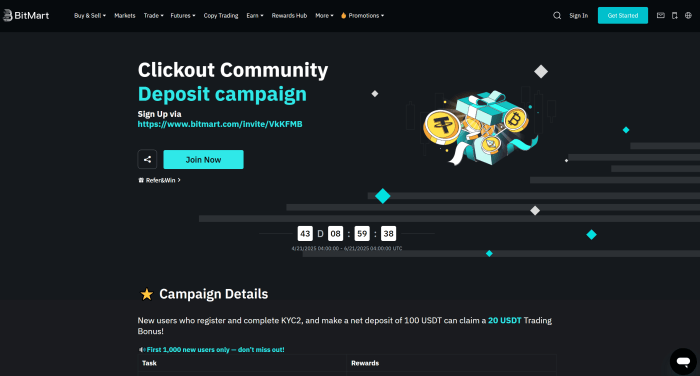Expand the Buy & Sell dropdown
This screenshot has width=700, height=376.
point(90,16)
